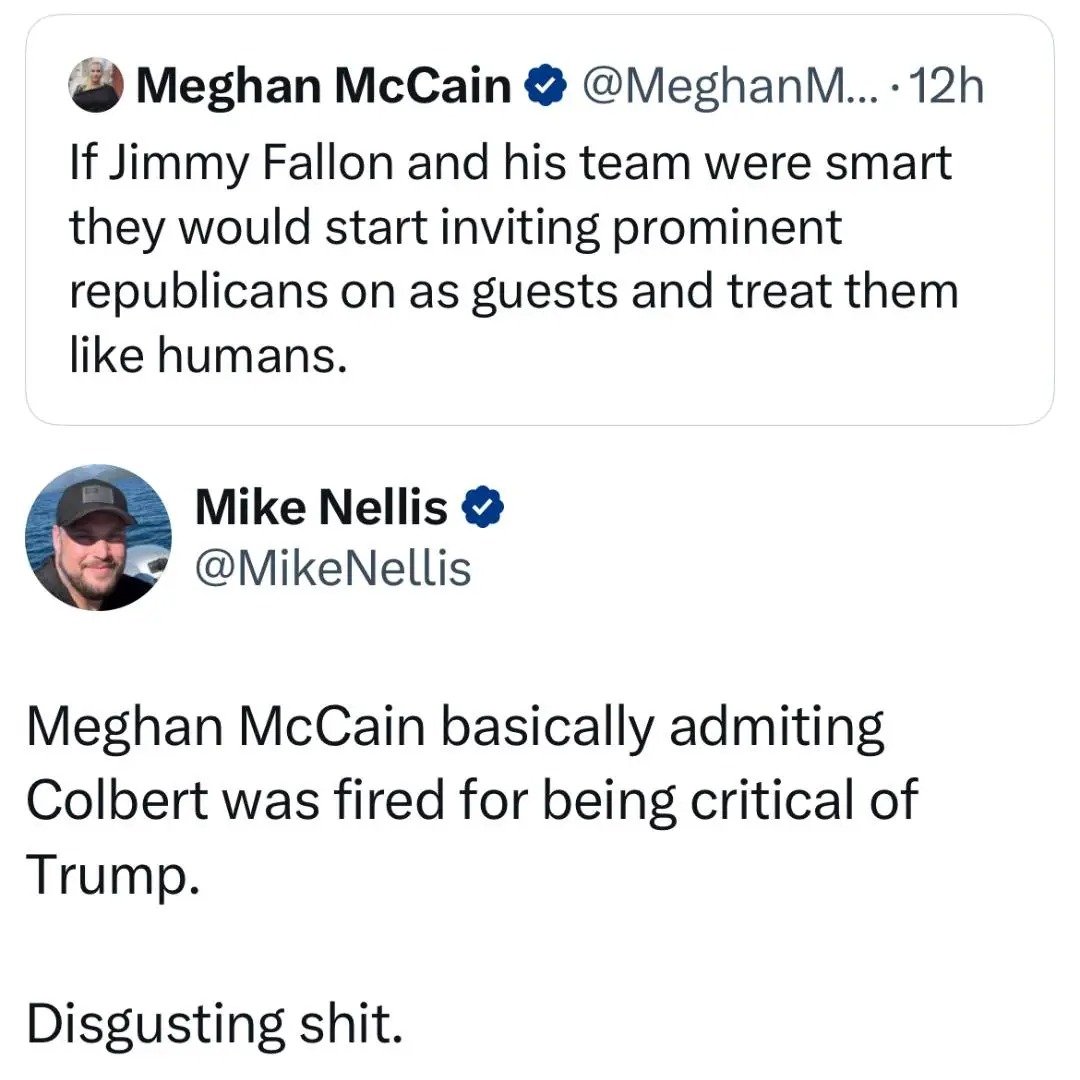The image size is (1080, 1080).
Task: Click the verified badge next to Mike Nellis
Action: (x=483, y=507)
